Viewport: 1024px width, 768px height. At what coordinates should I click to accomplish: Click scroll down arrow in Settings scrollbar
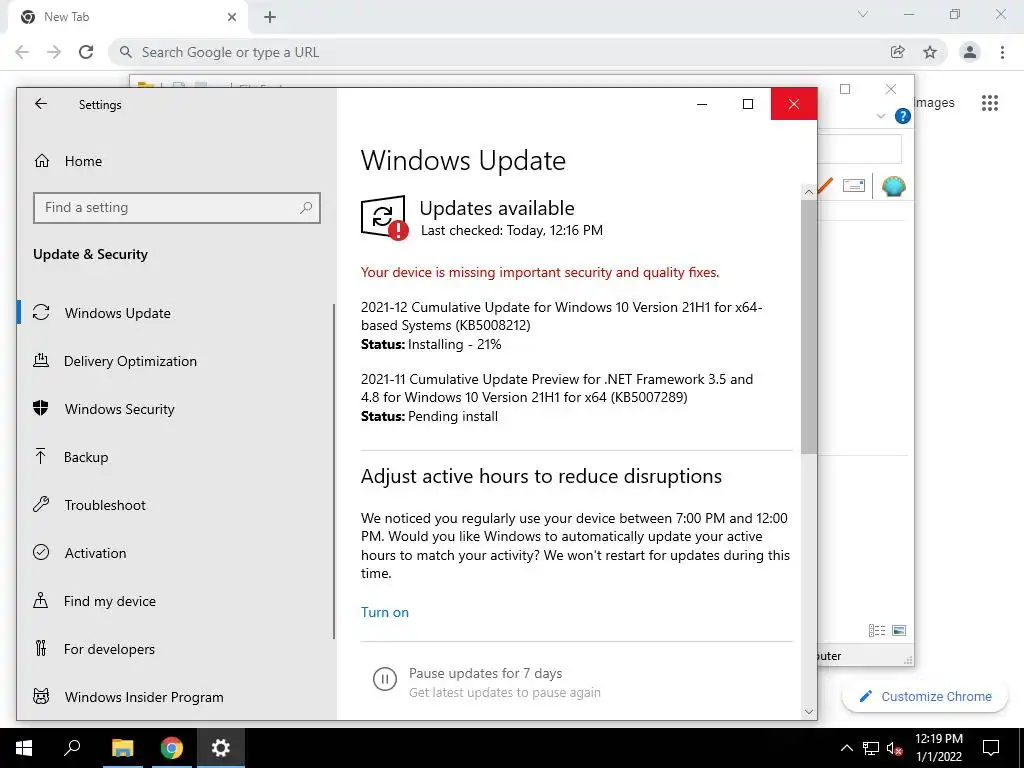(808, 712)
